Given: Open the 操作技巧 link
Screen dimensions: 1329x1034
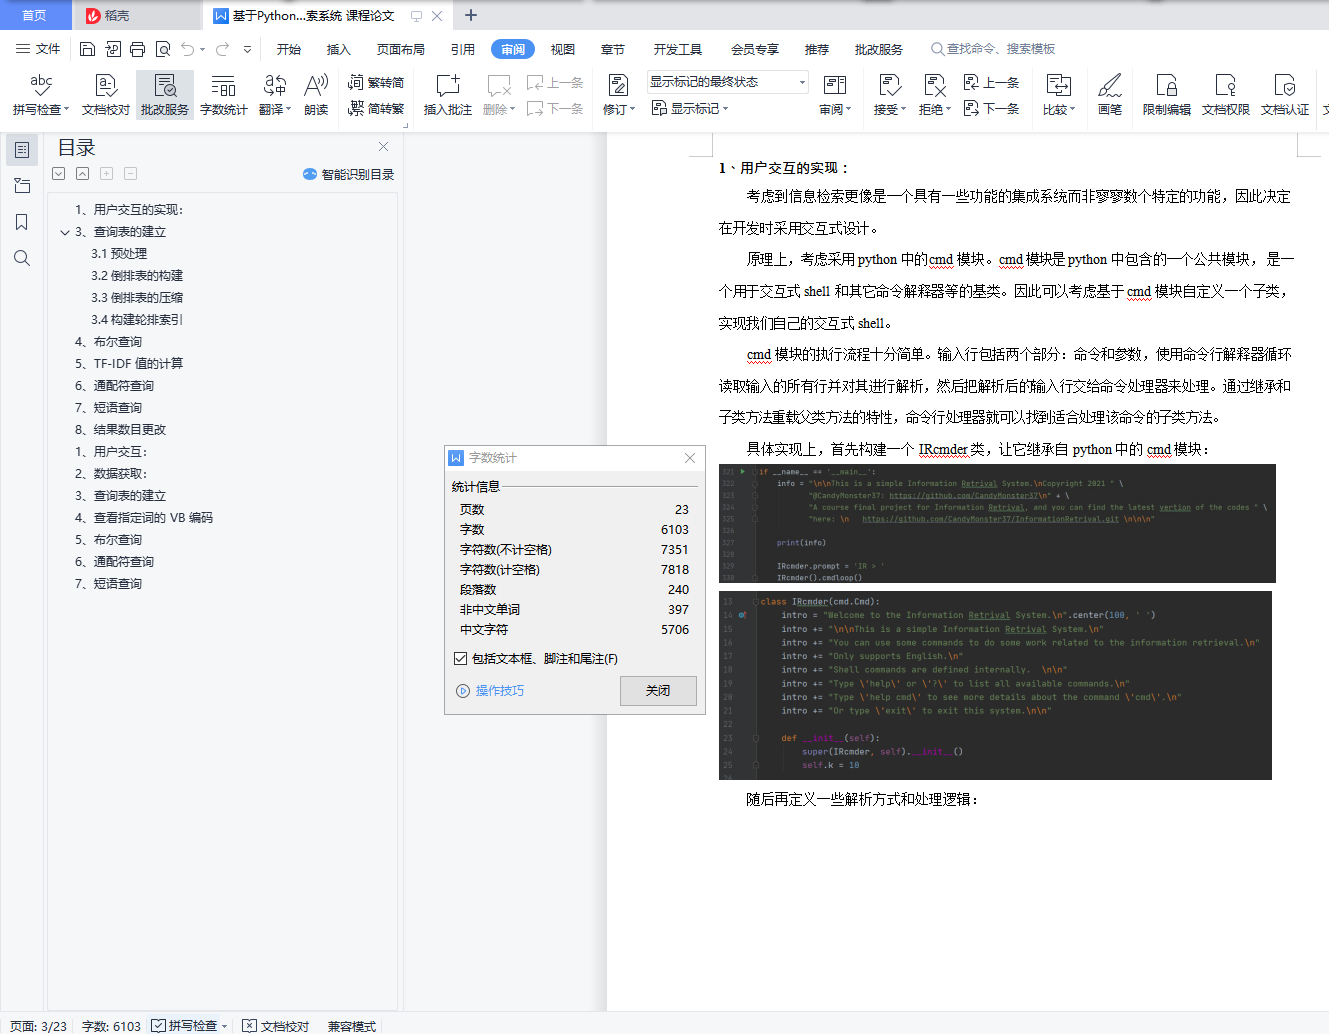Looking at the screenshot, I should [490, 691].
